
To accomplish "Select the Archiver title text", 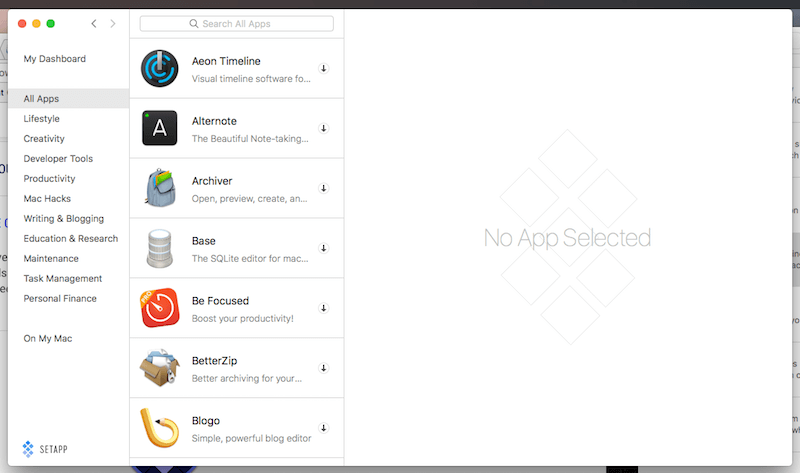I will (x=212, y=181).
